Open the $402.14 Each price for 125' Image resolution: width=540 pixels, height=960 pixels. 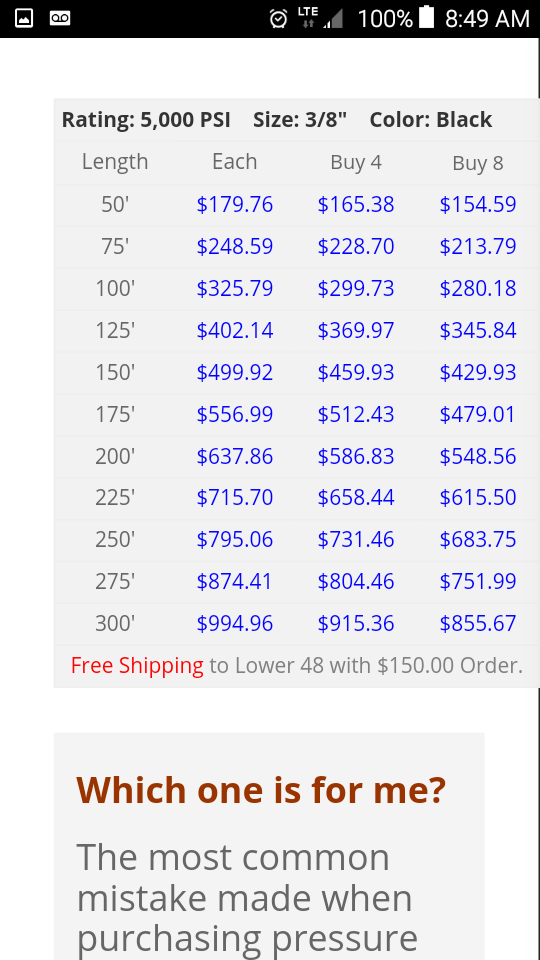234,331
